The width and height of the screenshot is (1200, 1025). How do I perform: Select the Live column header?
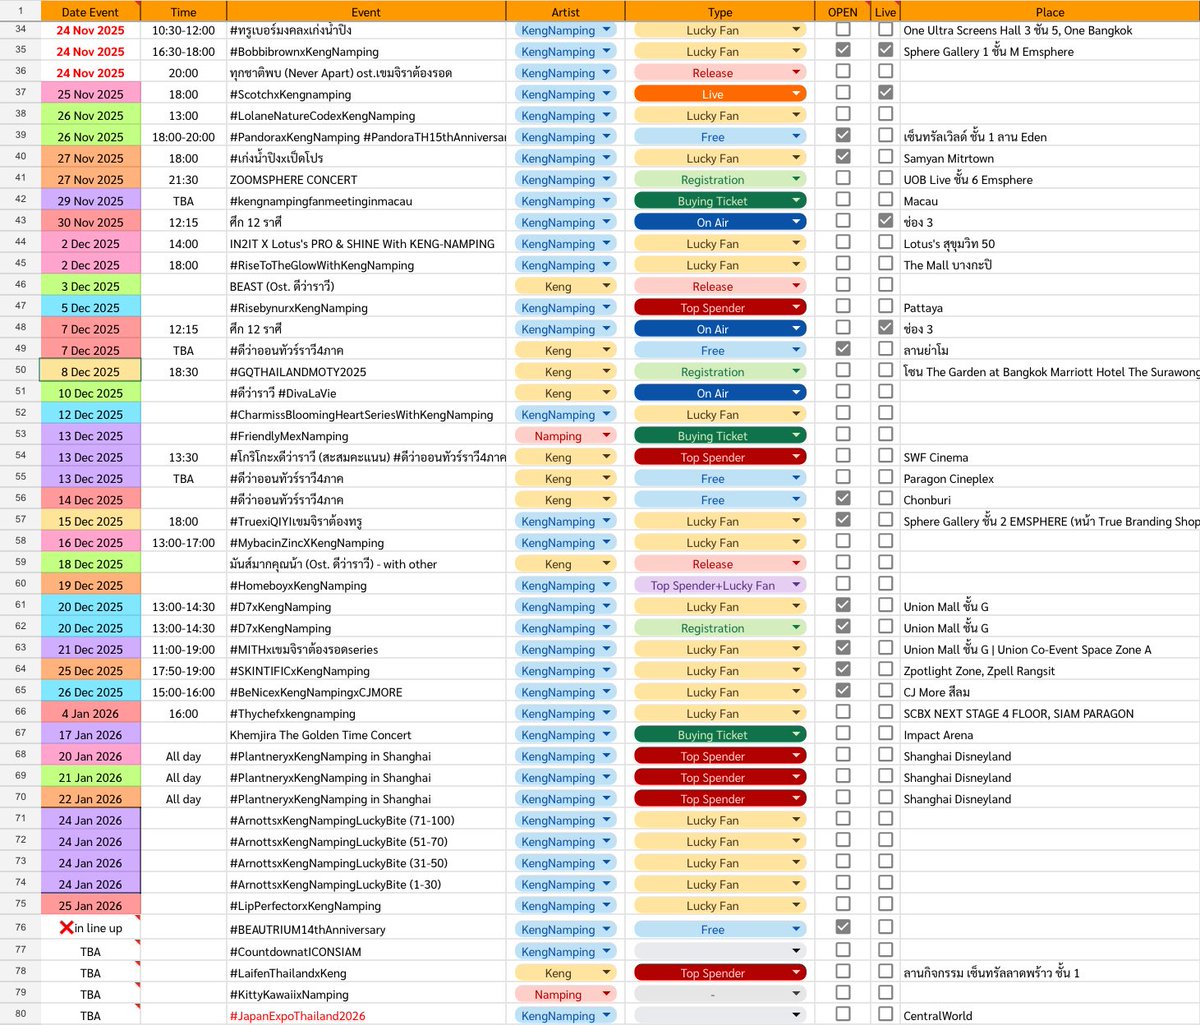coord(885,12)
